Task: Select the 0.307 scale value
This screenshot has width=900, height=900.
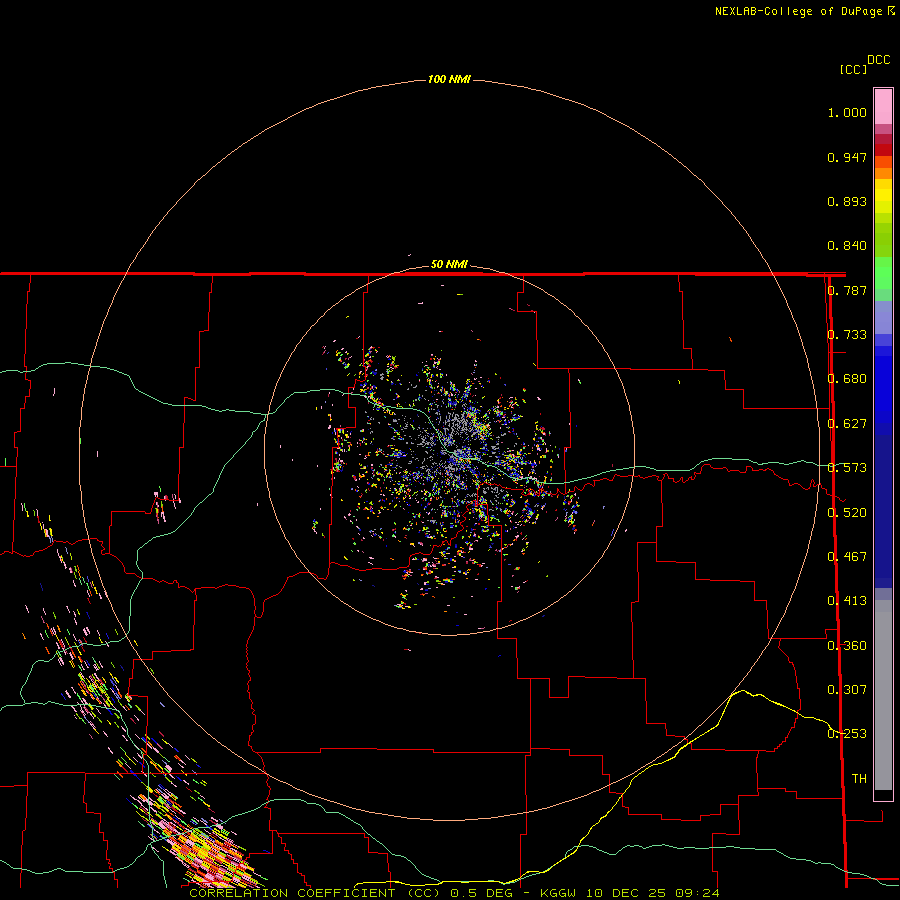Action: click(x=847, y=689)
